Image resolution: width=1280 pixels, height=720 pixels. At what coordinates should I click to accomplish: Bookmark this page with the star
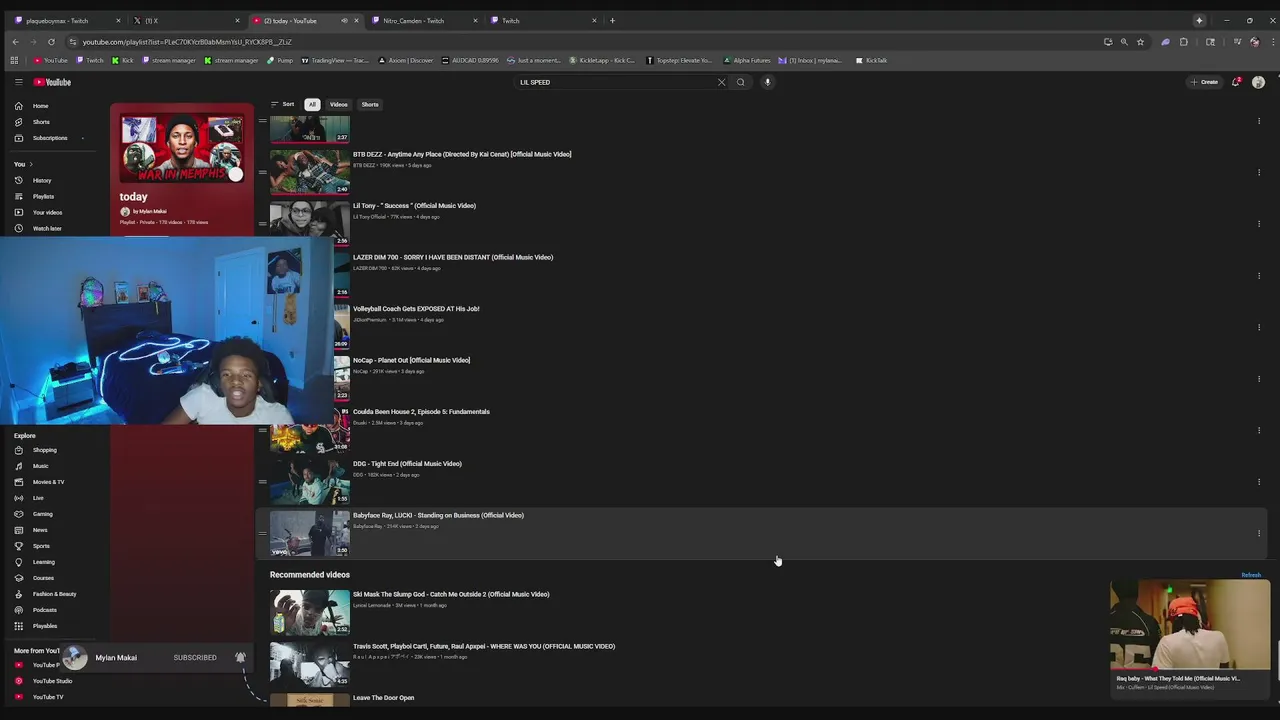point(1140,42)
